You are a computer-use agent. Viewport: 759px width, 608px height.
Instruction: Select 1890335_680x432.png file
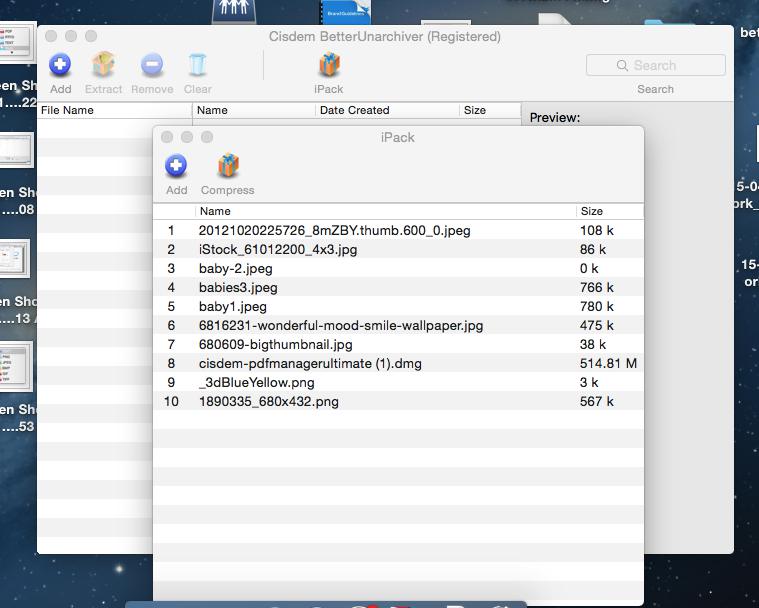[398, 401]
